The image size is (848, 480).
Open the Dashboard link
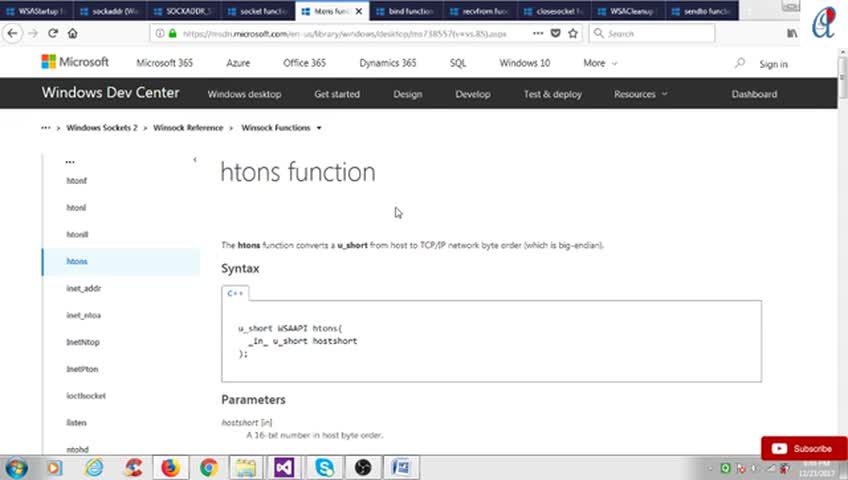coord(754,94)
